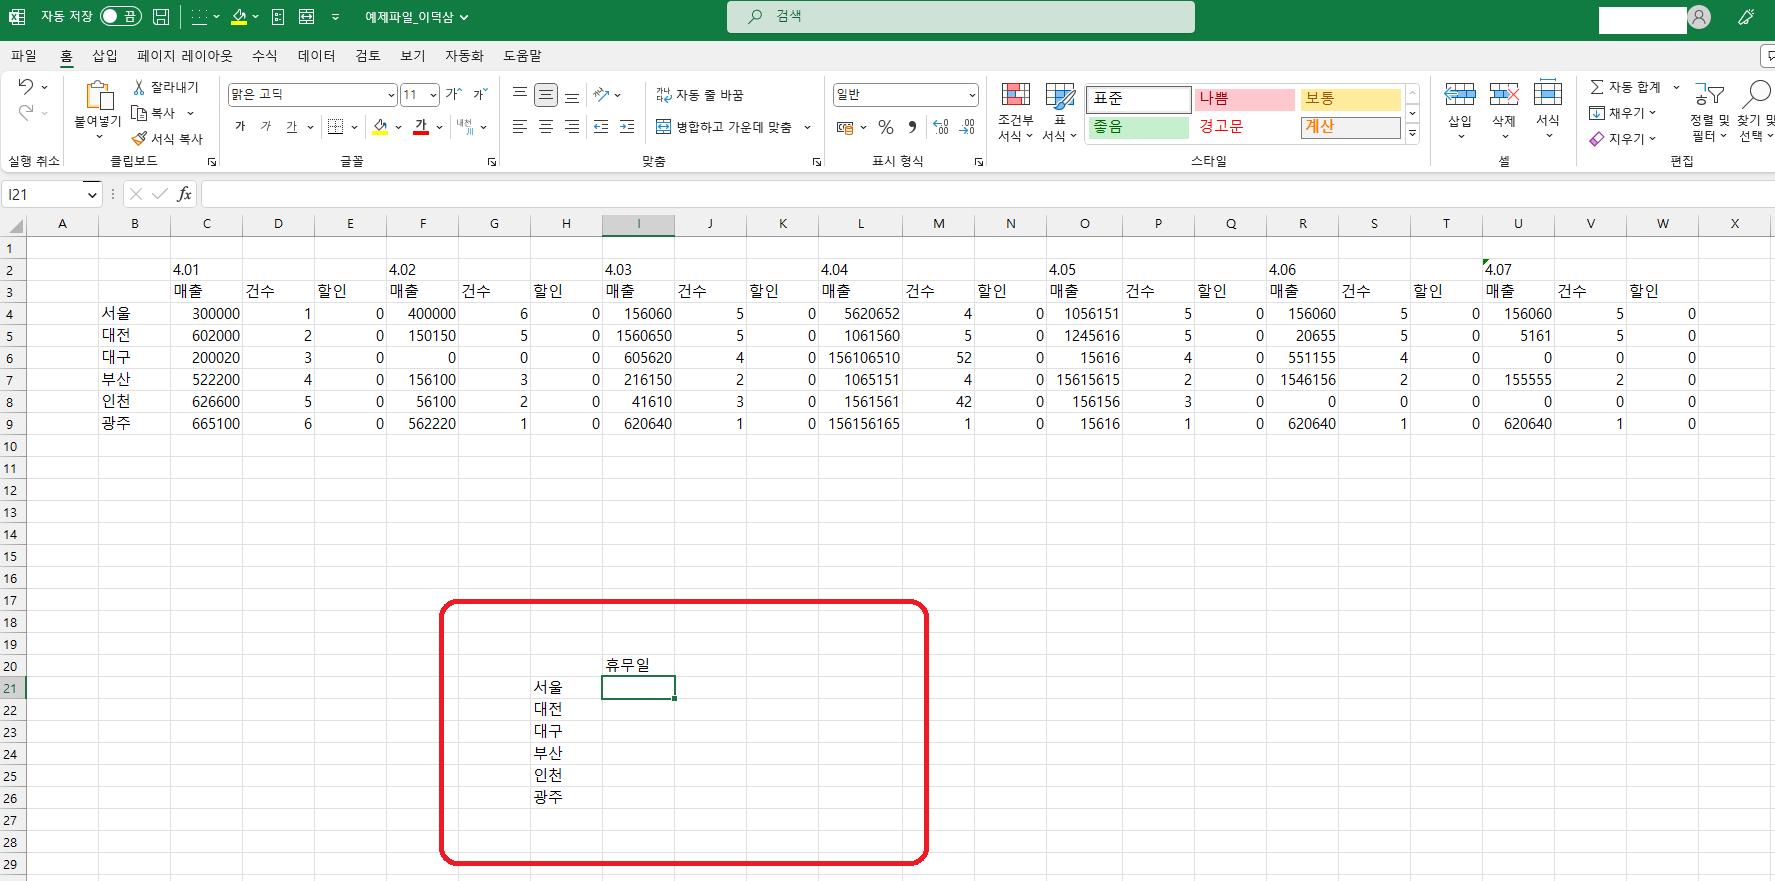Apply 나쁨 cell style
Viewport: 1775px width, 881px height.
(1244, 98)
